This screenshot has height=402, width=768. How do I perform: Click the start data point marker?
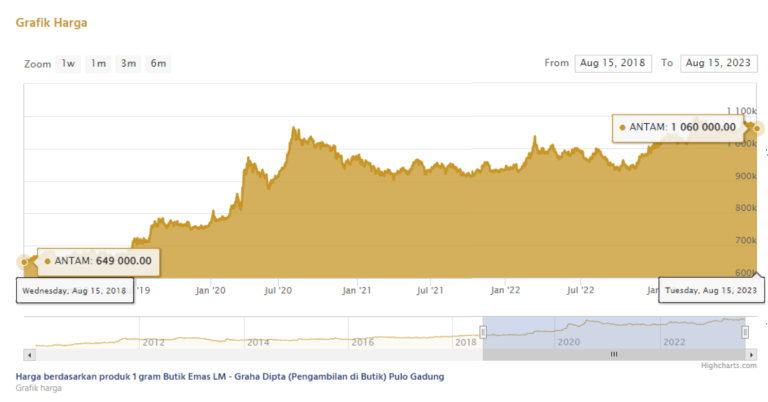24,261
